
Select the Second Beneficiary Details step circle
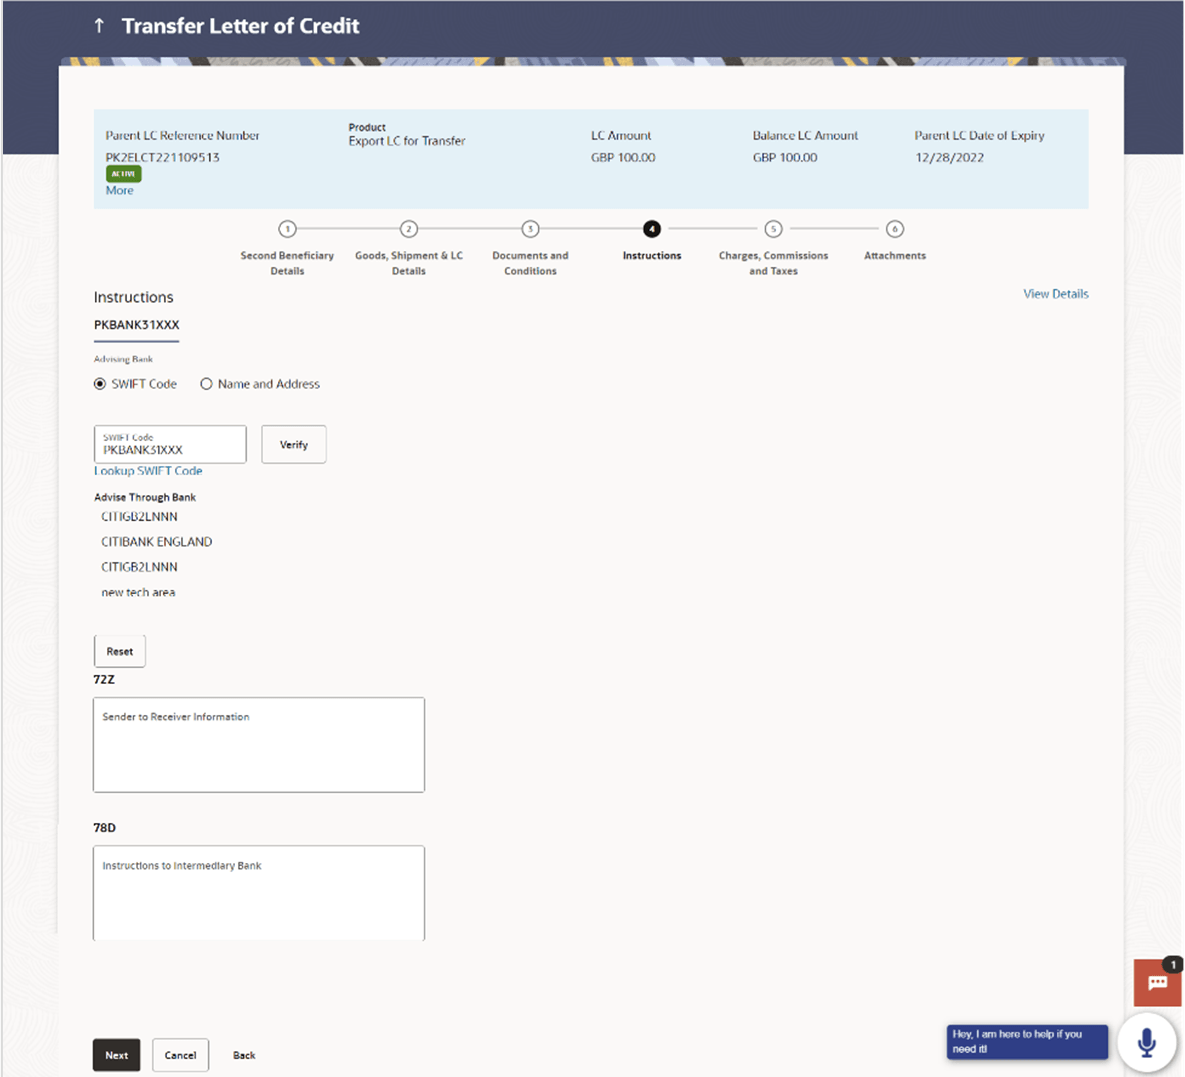[x=287, y=229]
